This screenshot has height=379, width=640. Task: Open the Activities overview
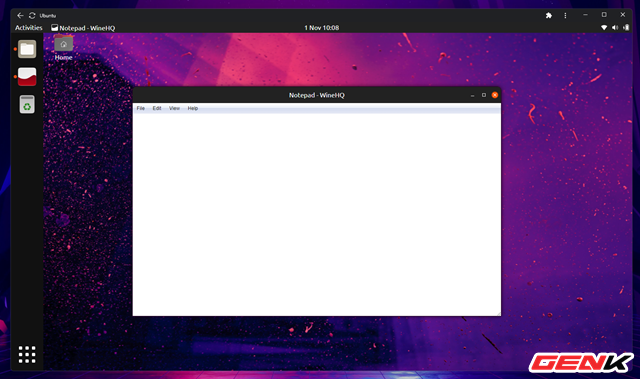pos(29,28)
